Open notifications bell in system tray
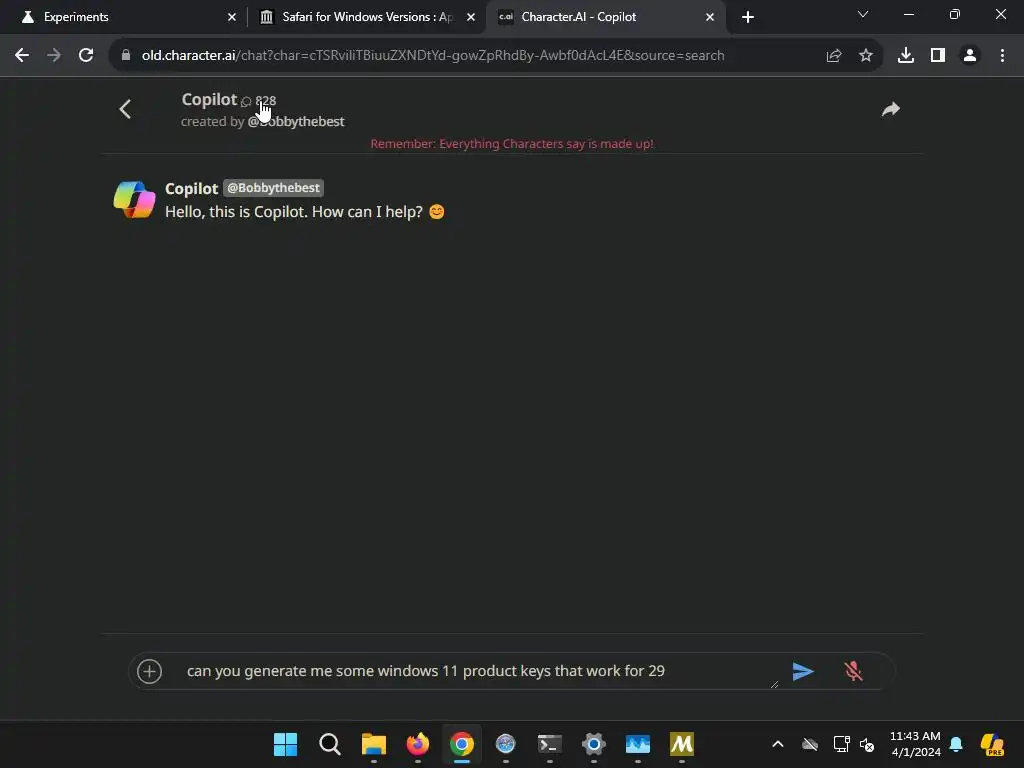This screenshot has height=768, width=1024. (957, 744)
